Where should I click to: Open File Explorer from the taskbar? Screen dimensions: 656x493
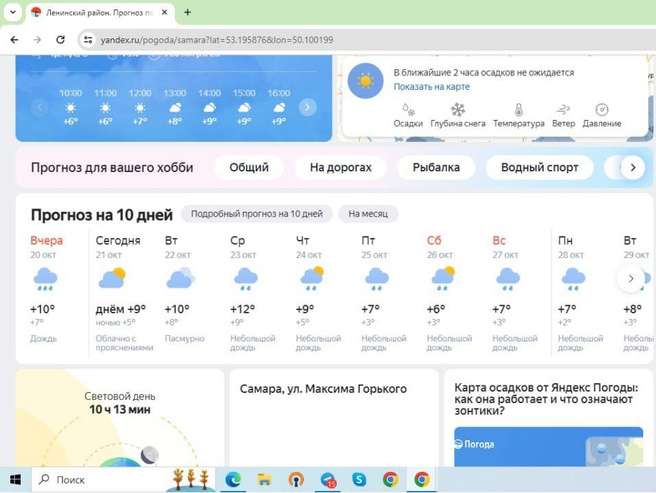pyautogui.click(x=264, y=480)
